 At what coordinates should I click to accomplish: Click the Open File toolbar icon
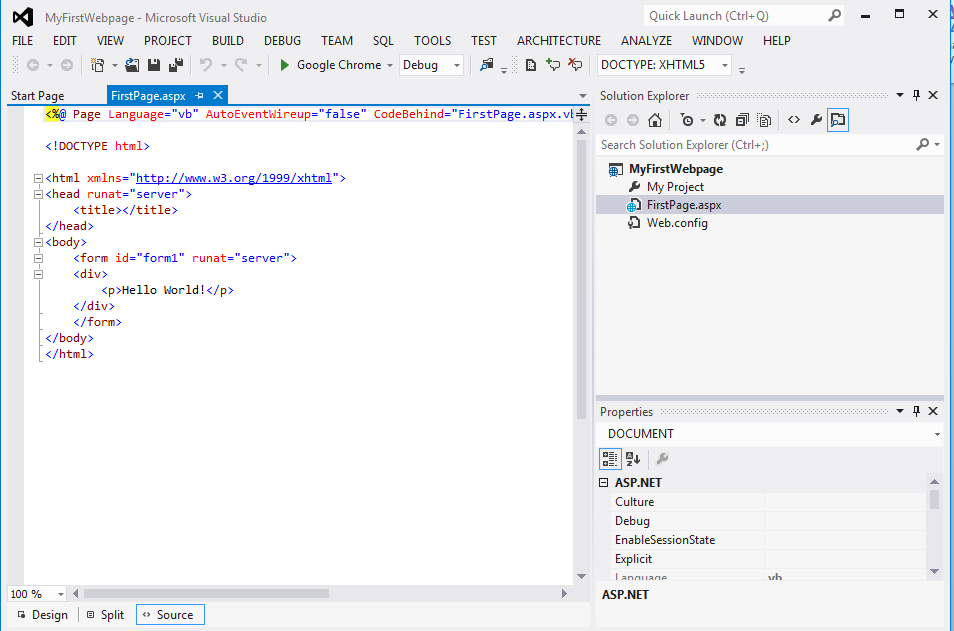tap(132, 65)
